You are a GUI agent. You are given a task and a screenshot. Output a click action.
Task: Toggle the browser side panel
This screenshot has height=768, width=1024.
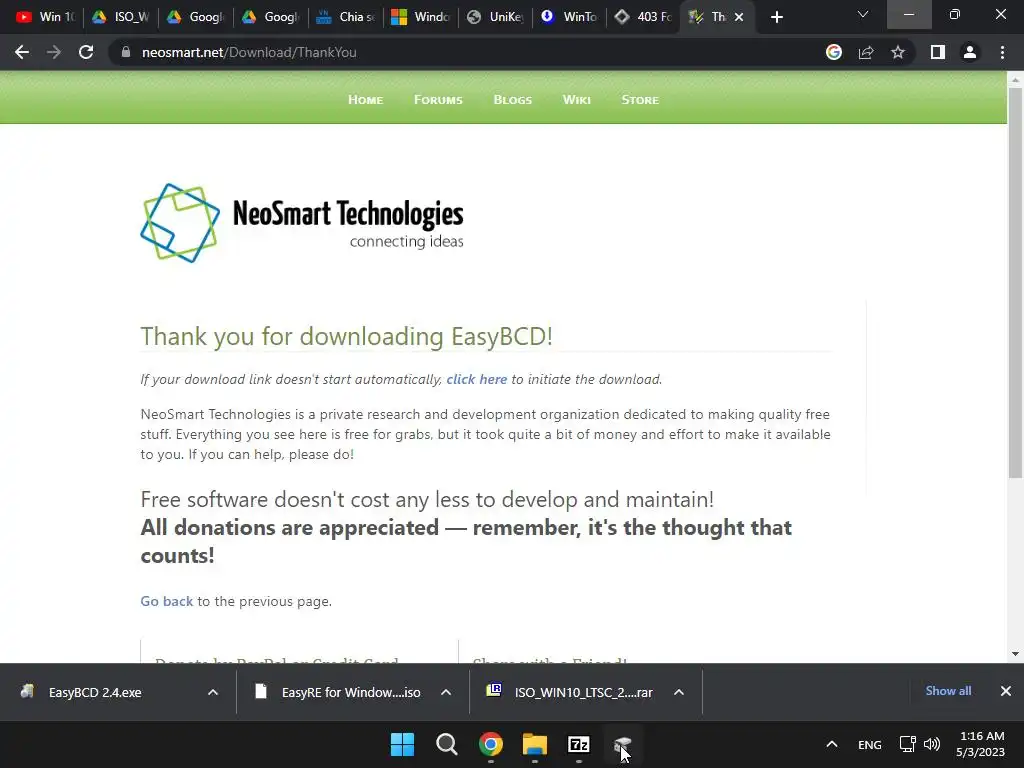938,52
